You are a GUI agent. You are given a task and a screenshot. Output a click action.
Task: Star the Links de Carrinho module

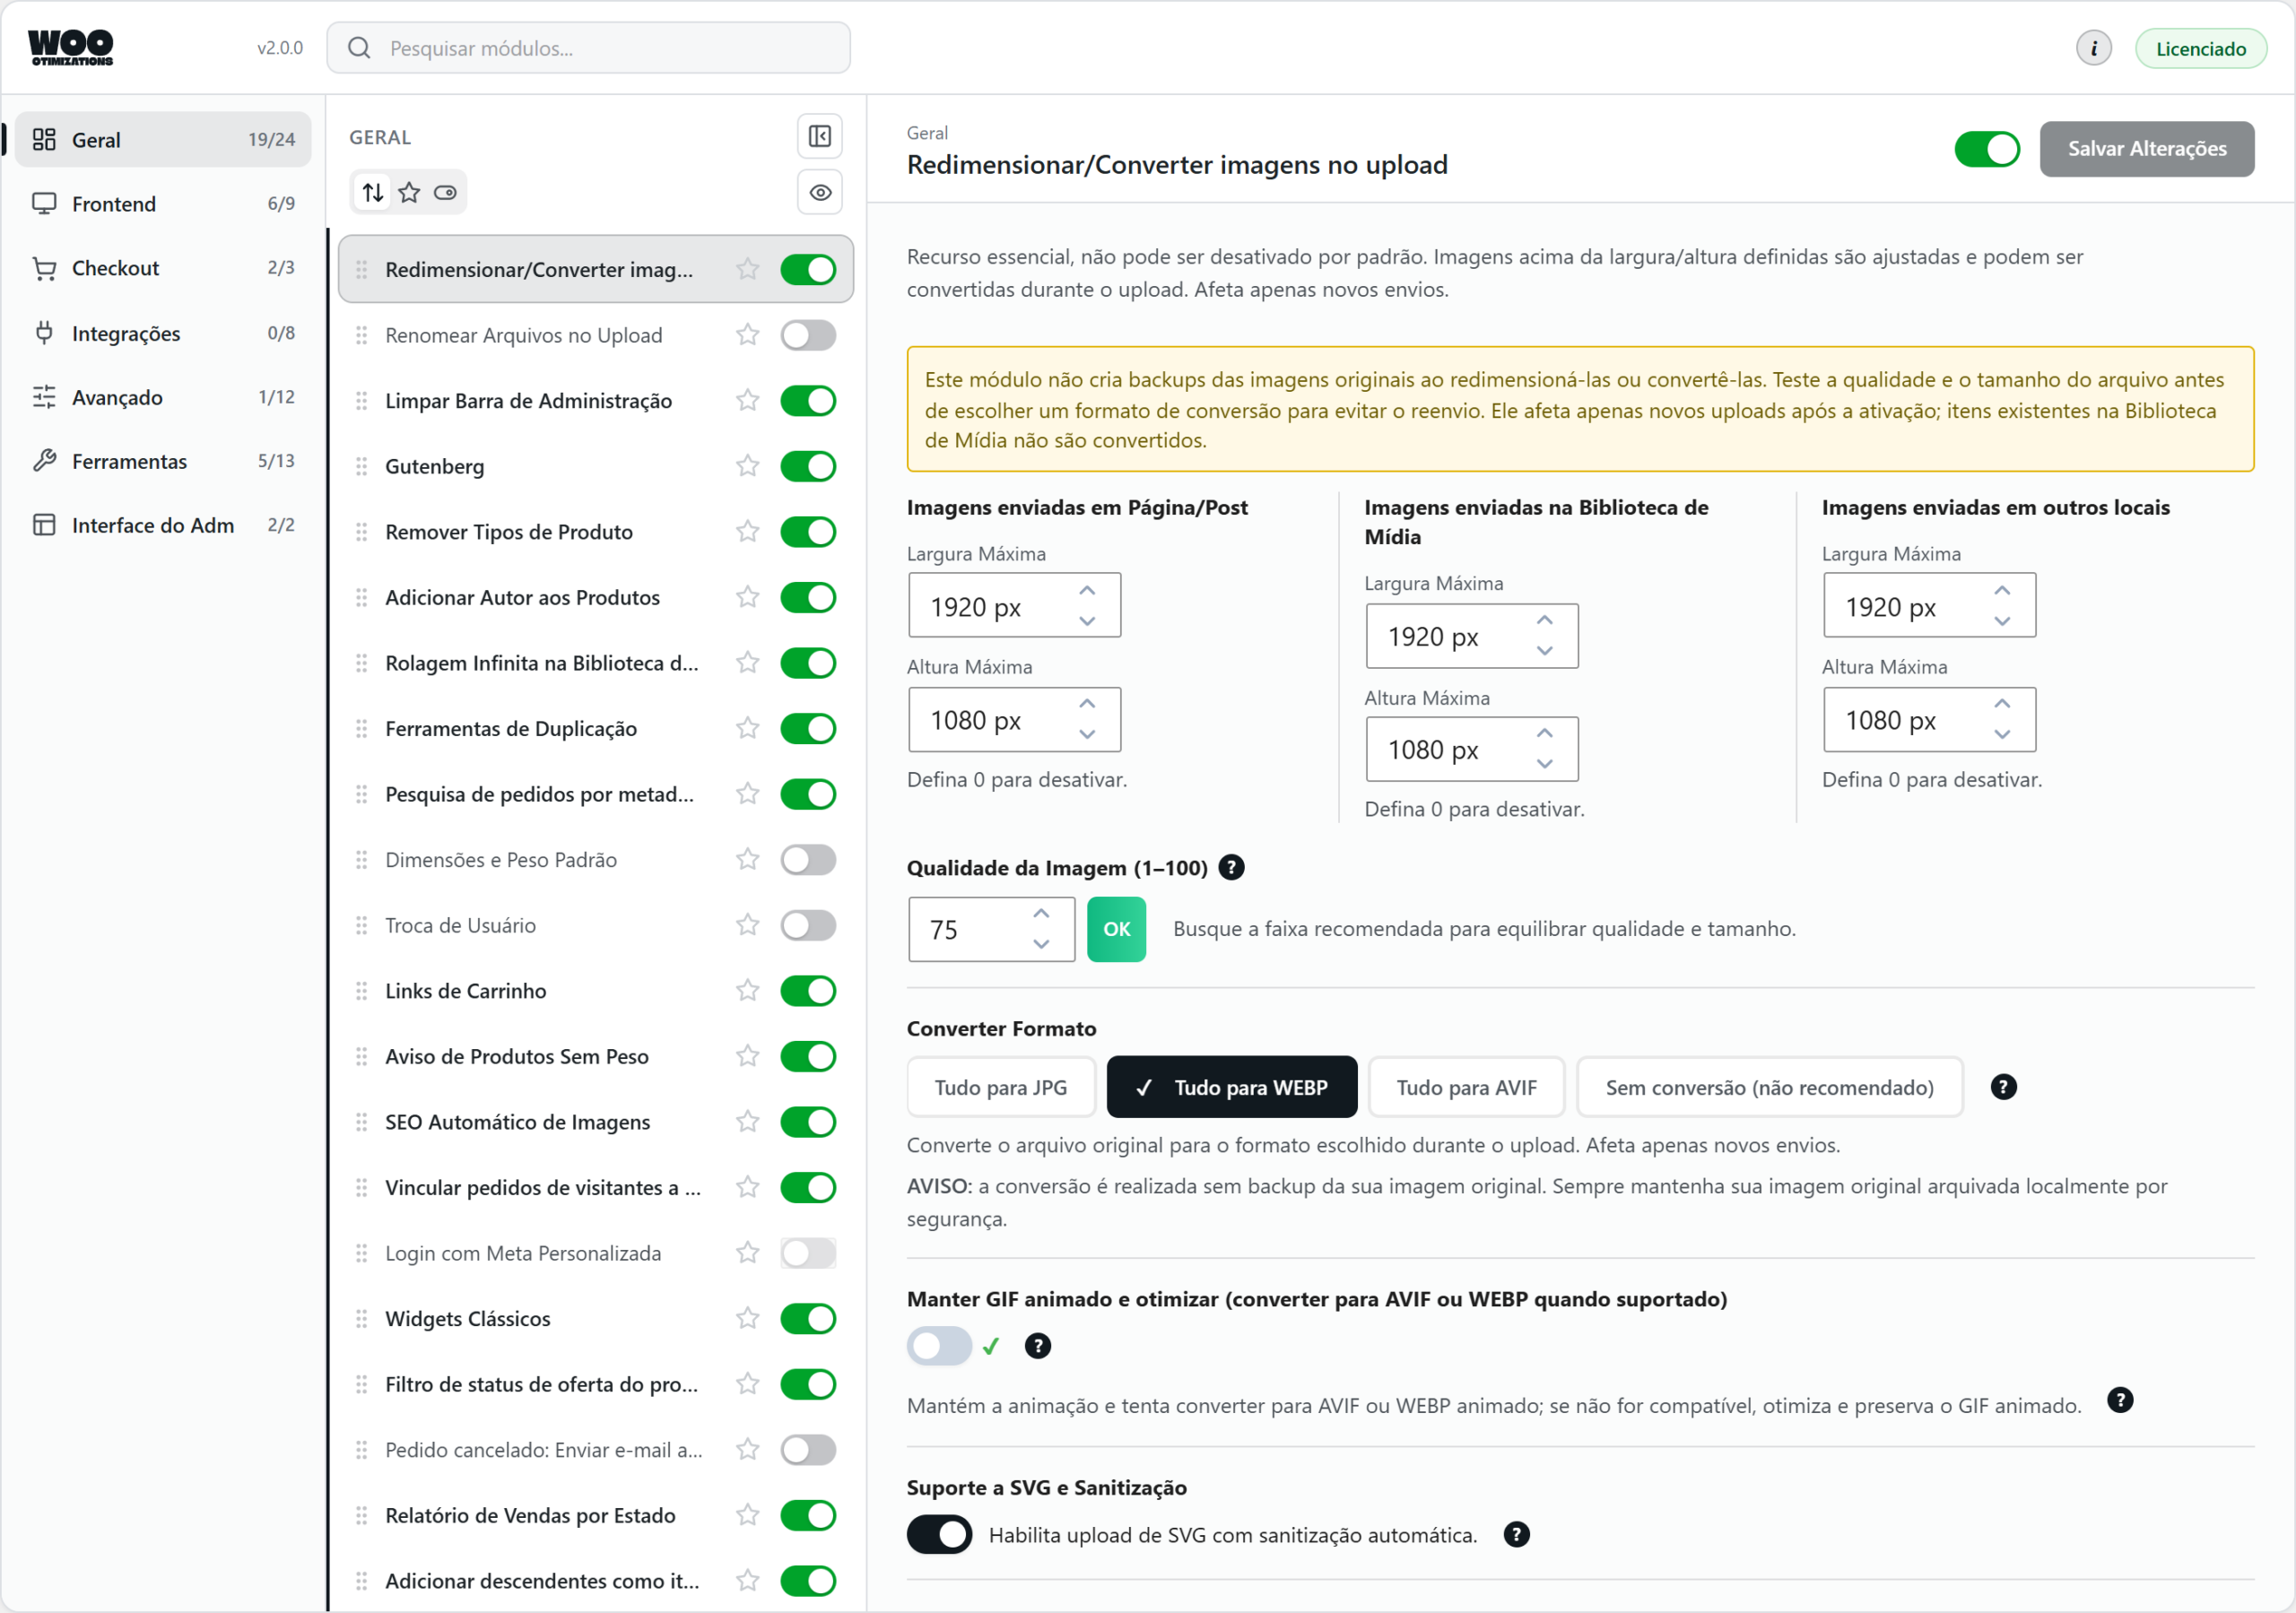[747, 991]
